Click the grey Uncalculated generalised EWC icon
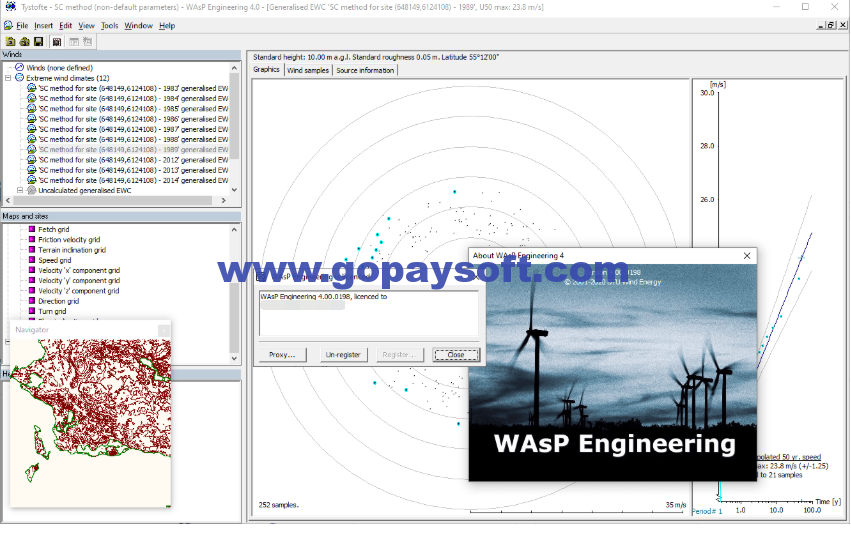This screenshot has height=543, width=851. point(31,191)
